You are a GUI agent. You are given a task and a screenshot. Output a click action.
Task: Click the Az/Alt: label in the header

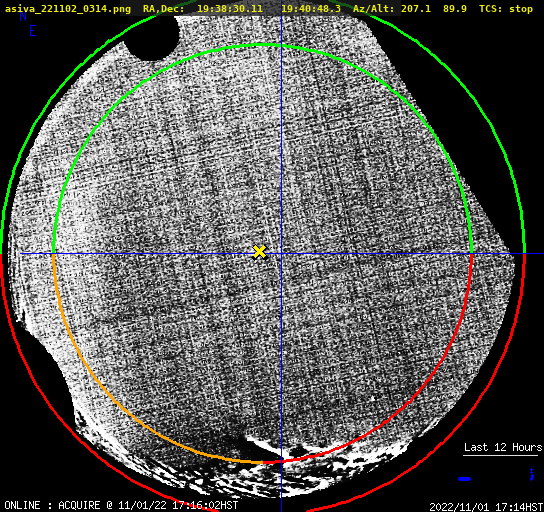373,8
